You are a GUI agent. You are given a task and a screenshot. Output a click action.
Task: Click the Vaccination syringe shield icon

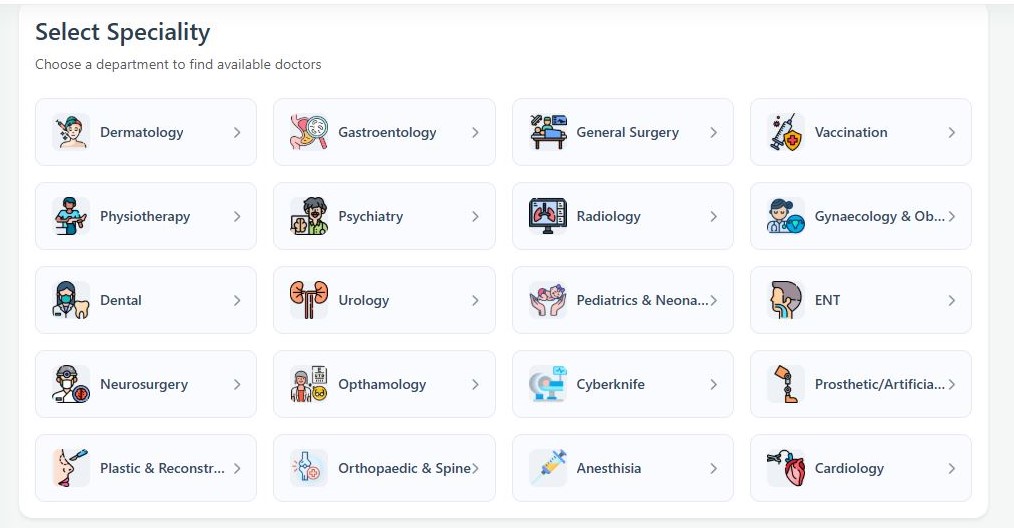(x=786, y=132)
